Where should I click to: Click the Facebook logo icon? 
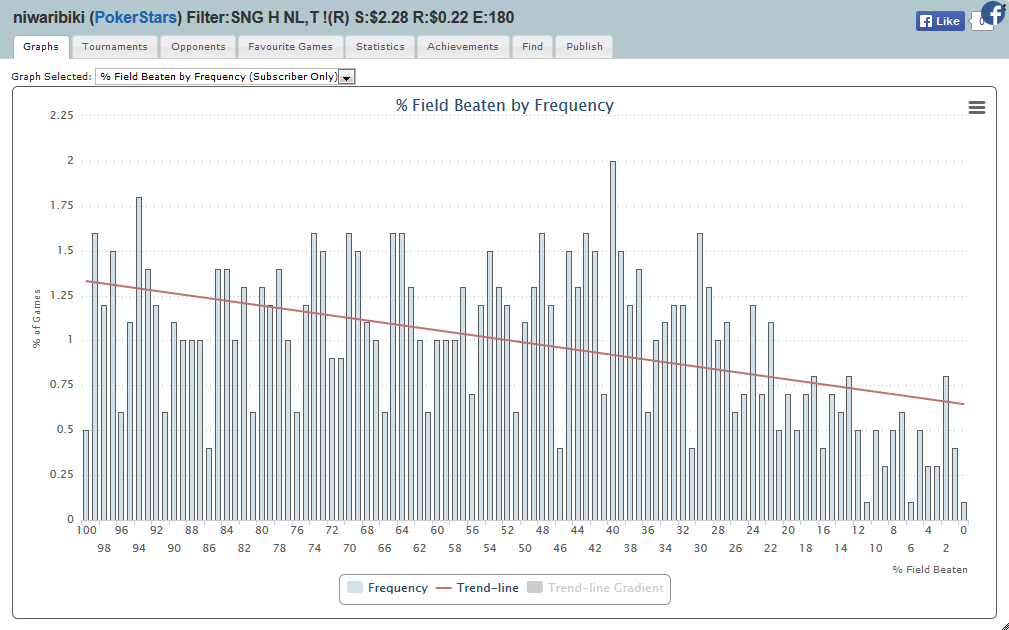click(x=994, y=13)
